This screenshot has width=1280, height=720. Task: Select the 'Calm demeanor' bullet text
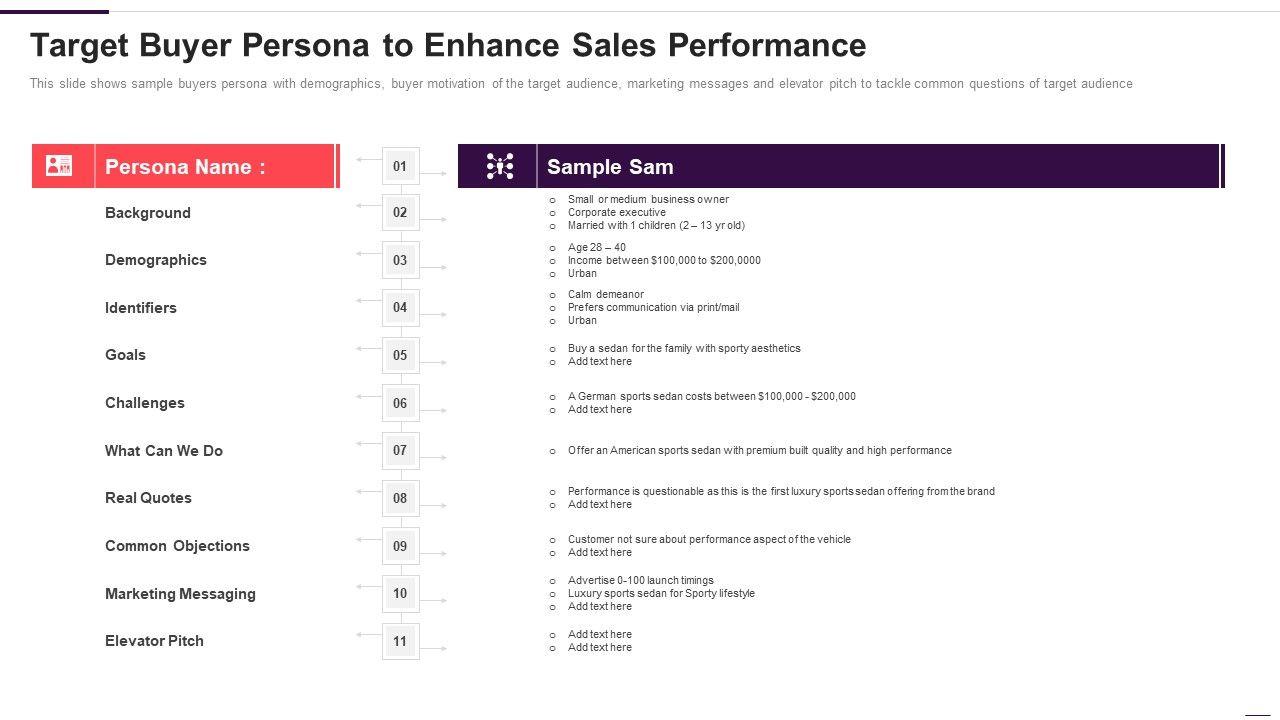606,295
